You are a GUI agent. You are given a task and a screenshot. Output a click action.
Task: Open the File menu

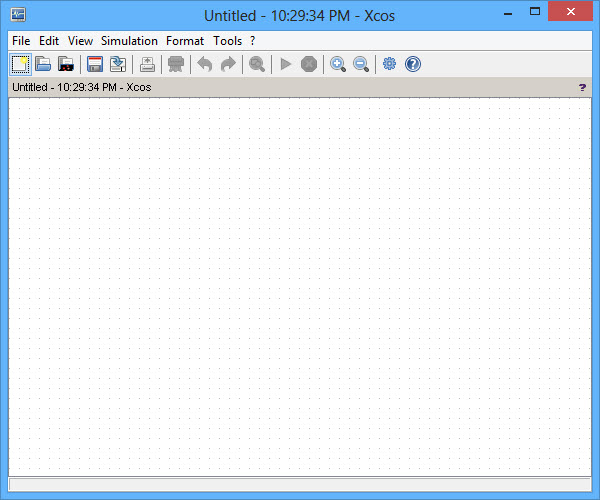point(21,41)
